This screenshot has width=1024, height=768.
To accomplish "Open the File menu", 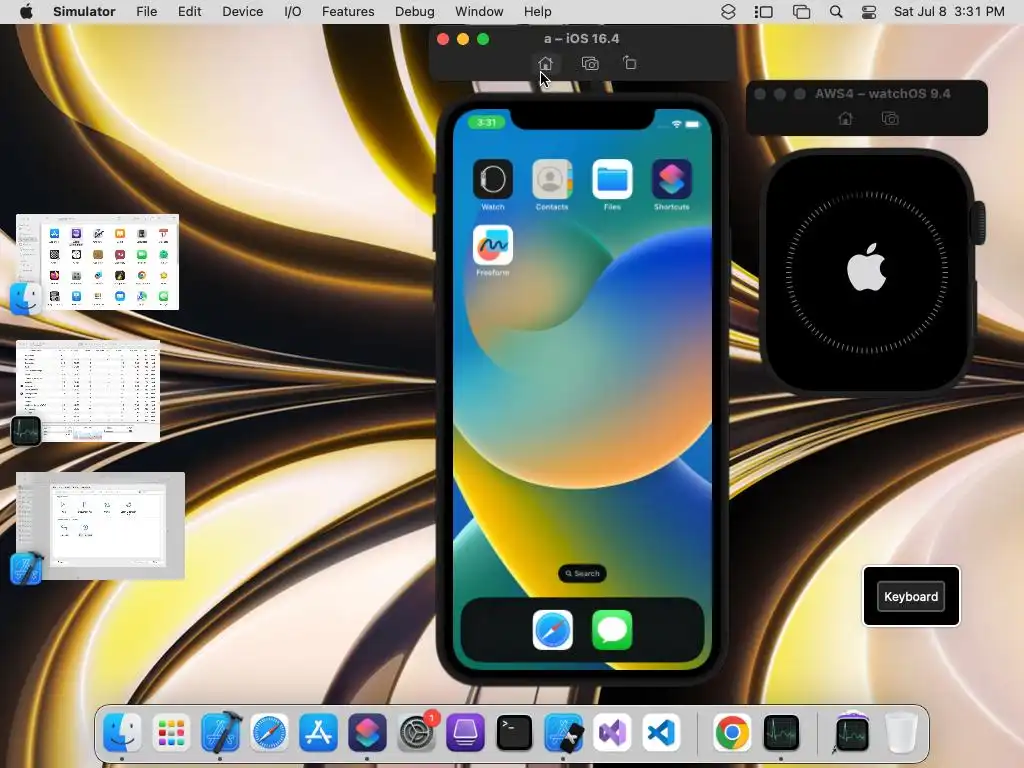I will 146,12.
